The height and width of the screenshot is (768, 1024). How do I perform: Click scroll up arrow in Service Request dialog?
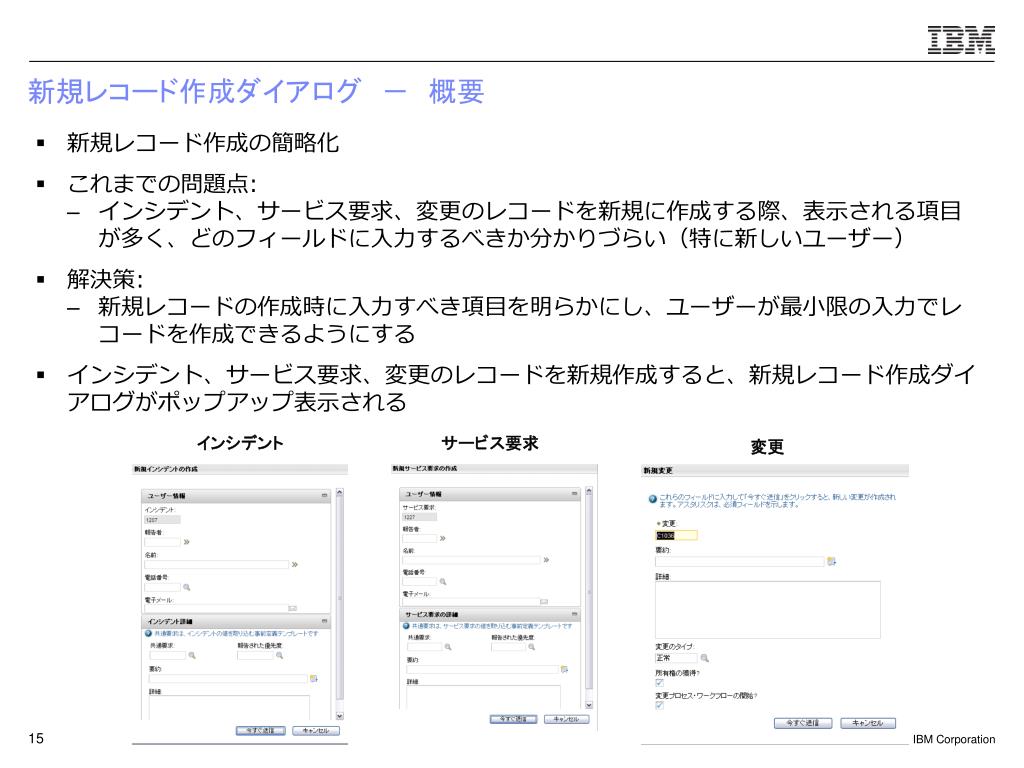589,490
